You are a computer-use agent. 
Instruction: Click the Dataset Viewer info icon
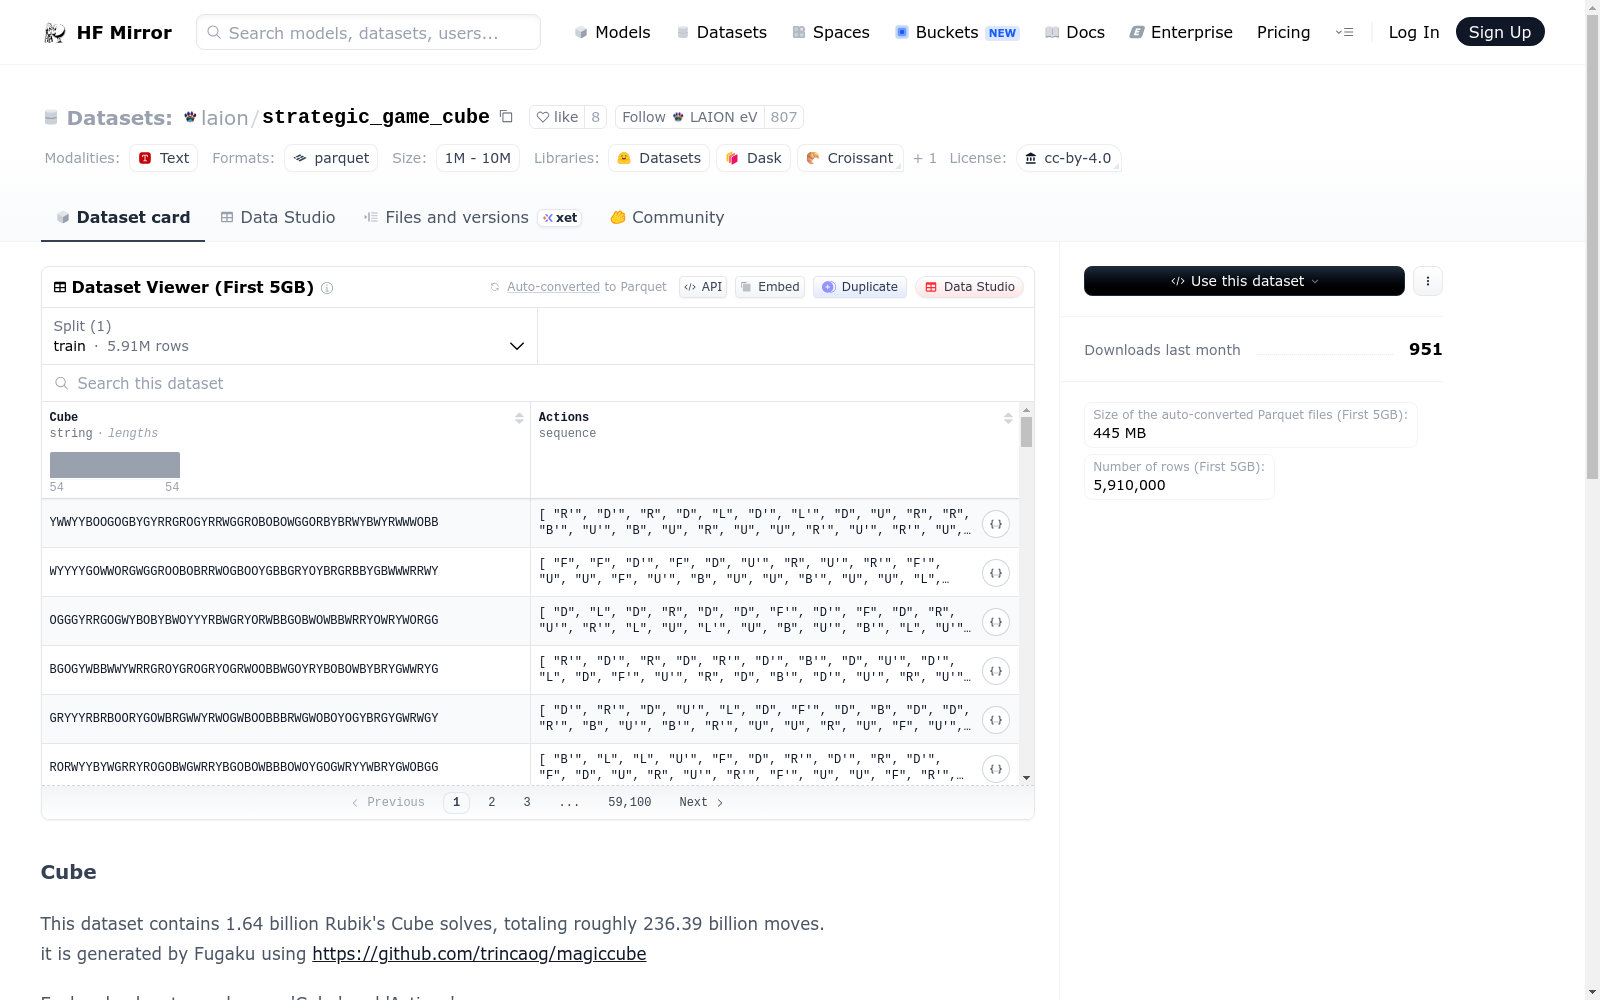[x=327, y=288]
